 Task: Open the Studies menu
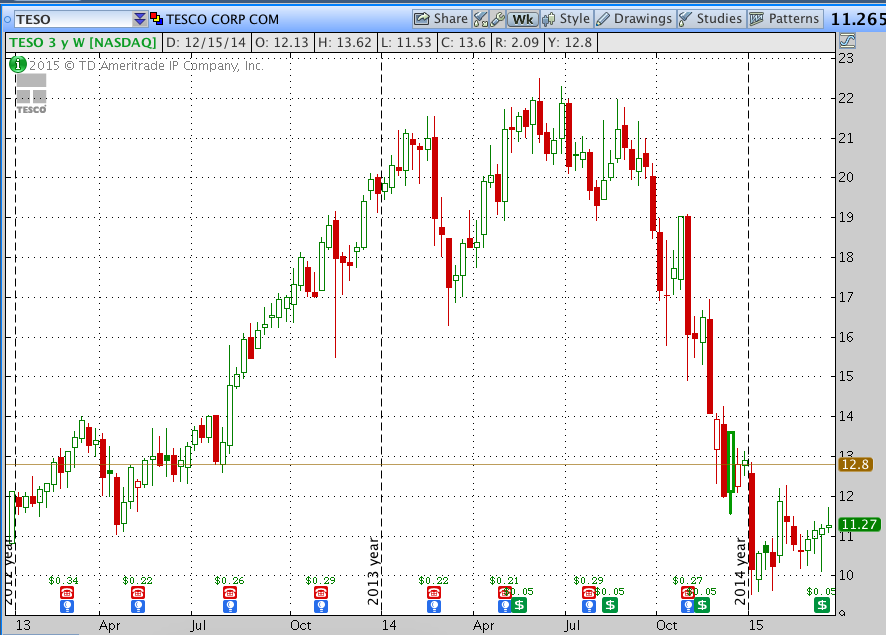pyautogui.click(x=711, y=19)
